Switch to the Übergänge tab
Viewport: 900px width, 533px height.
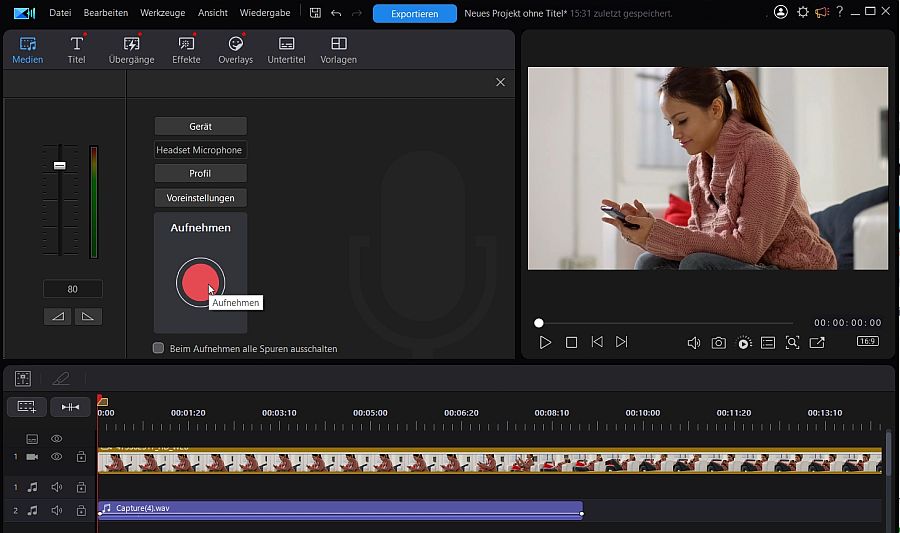(x=131, y=50)
